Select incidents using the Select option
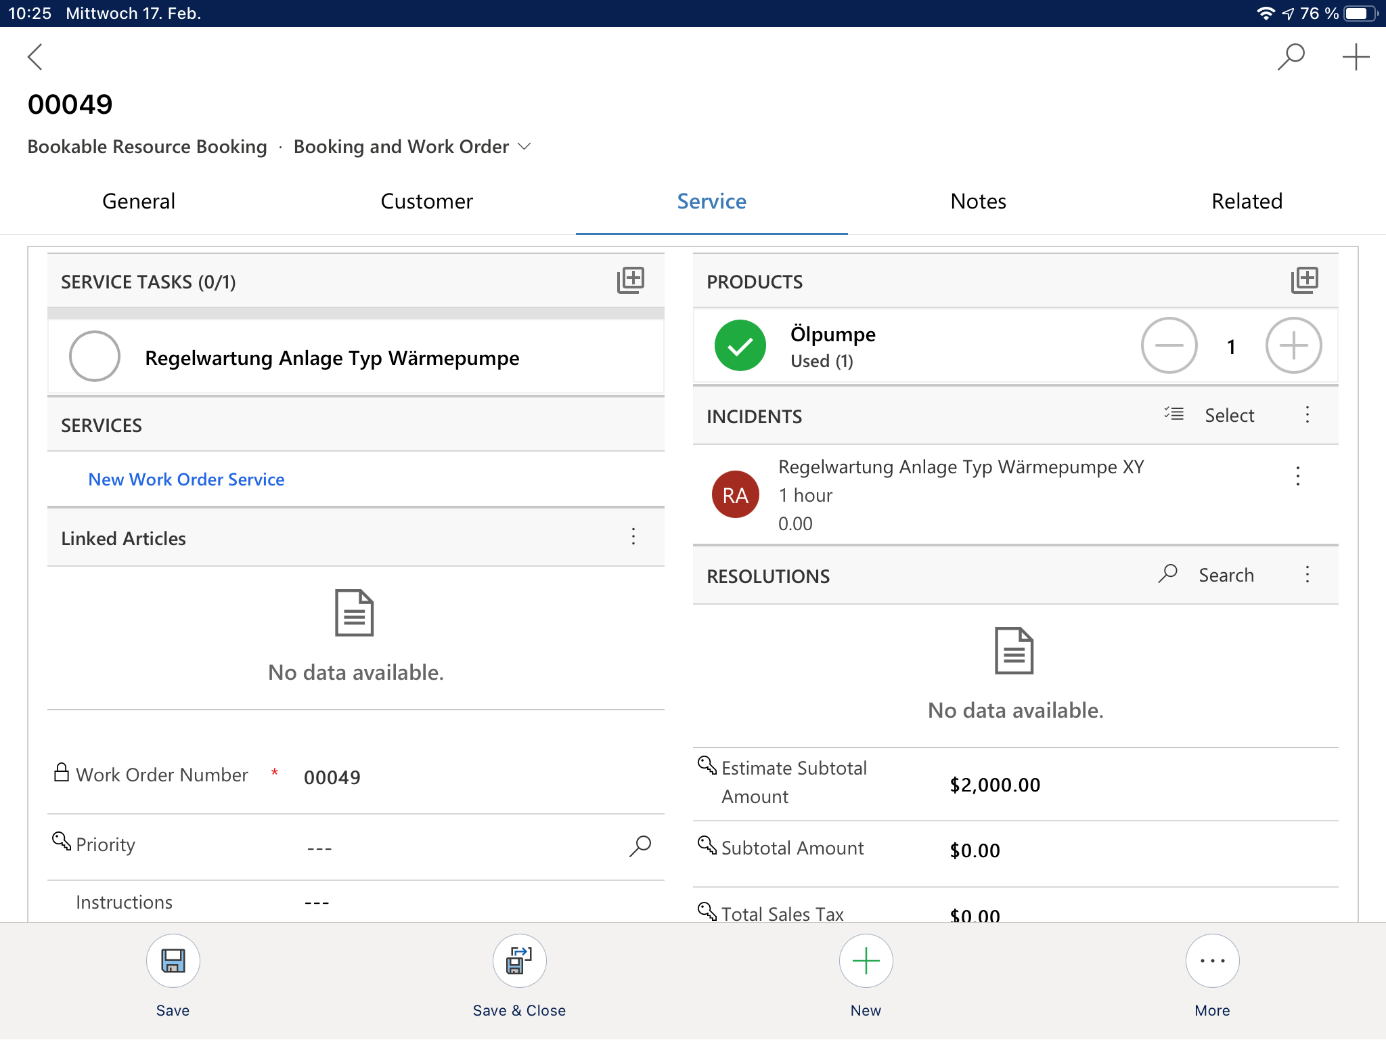The height and width of the screenshot is (1040, 1386). pyautogui.click(x=1228, y=414)
